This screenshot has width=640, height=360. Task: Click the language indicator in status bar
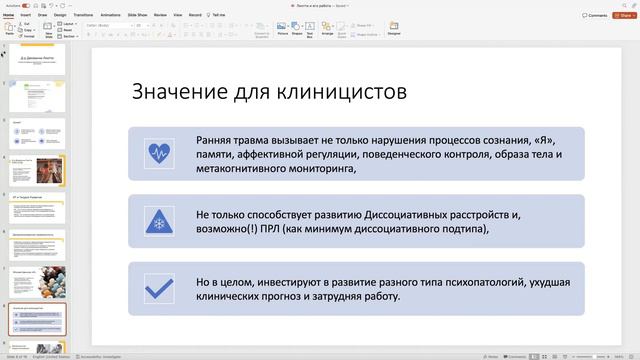click(x=51, y=357)
